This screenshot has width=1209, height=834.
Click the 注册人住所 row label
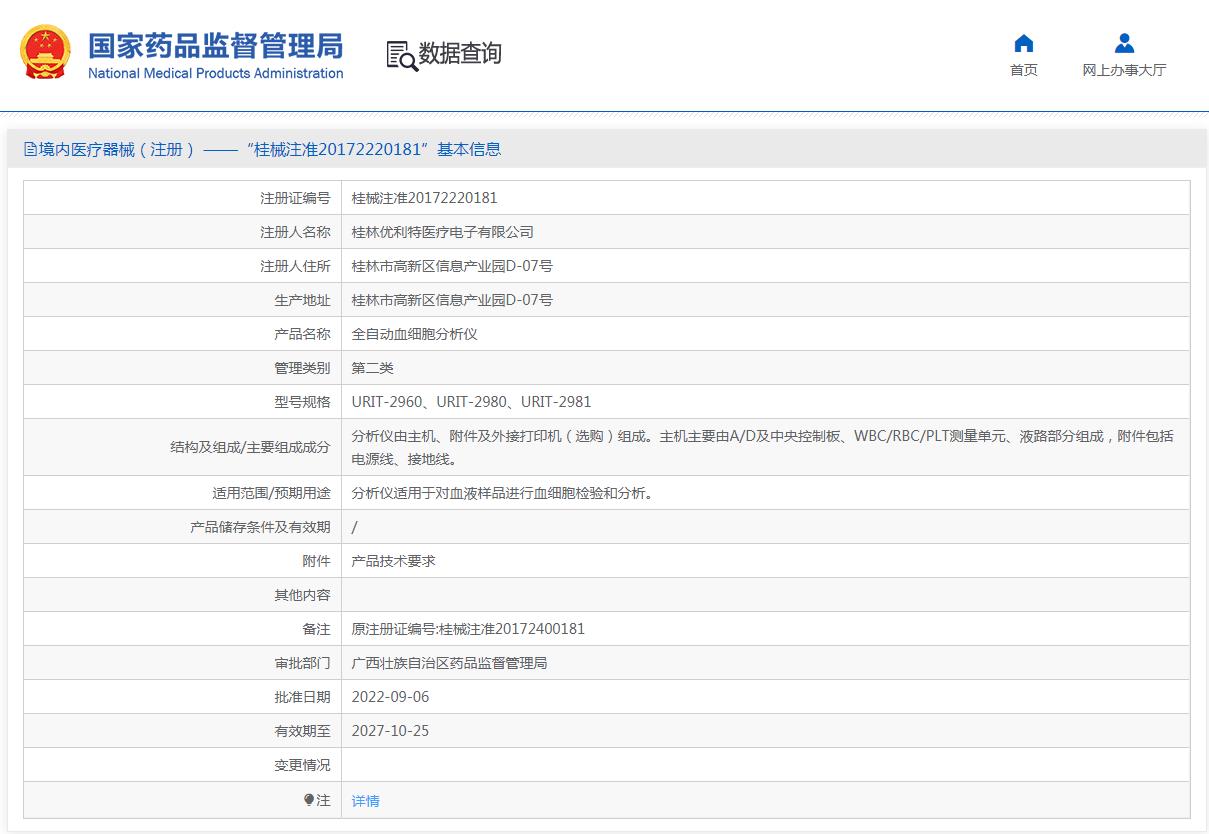pyautogui.click(x=295, y=266)
